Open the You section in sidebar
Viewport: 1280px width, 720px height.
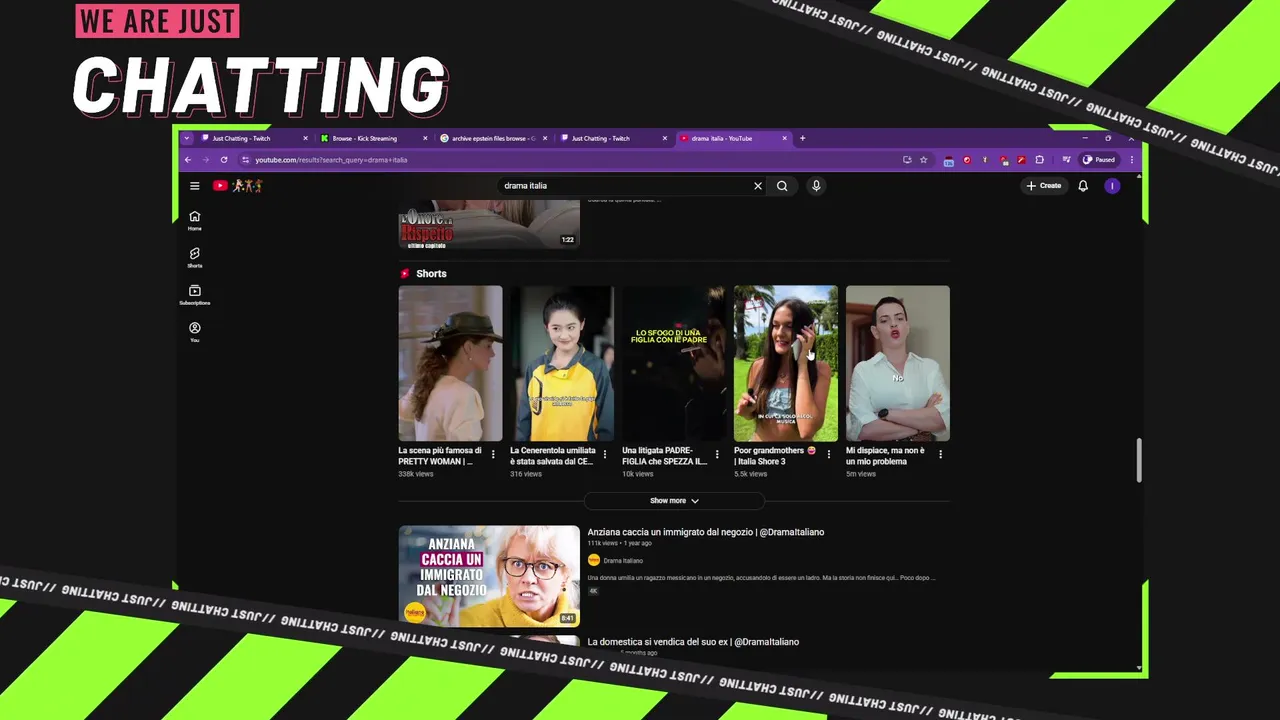tap(195, 332)
